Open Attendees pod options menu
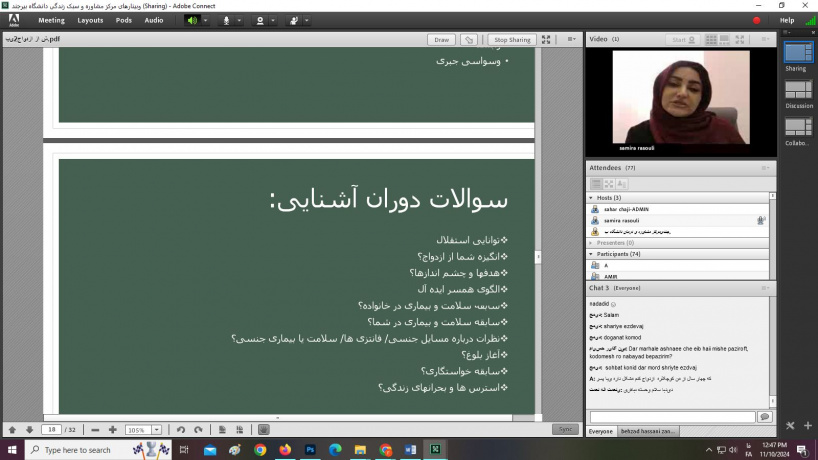Screen dimensions: 818x460 [x=765, y=168]
